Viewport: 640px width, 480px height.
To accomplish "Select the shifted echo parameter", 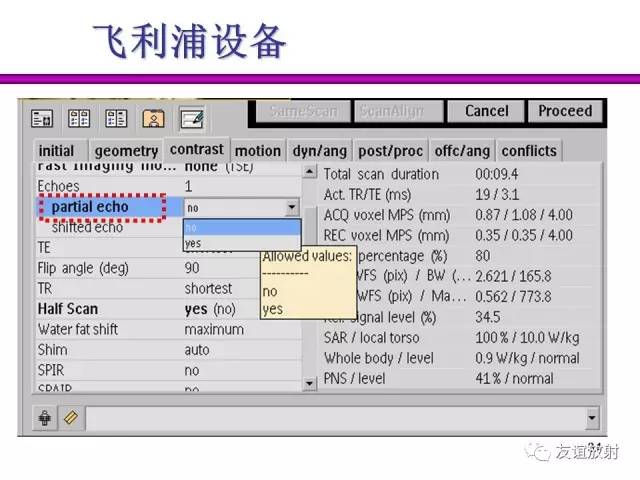I will point(87,227).
